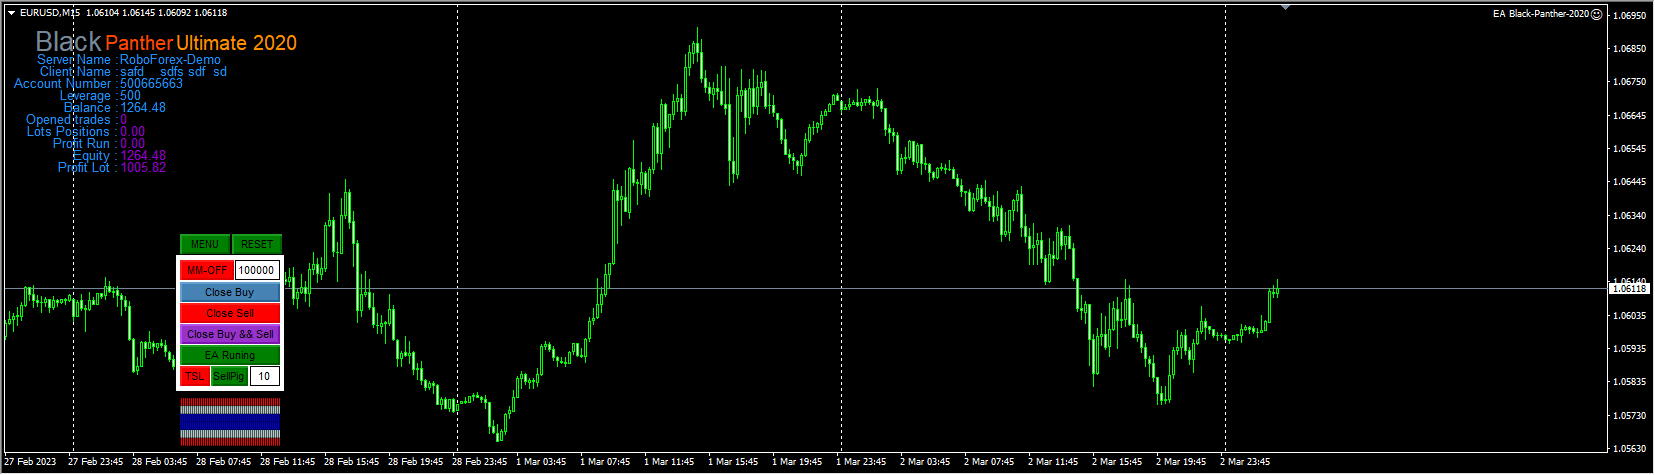Click the green SellPig button

(x=229, y=376)
